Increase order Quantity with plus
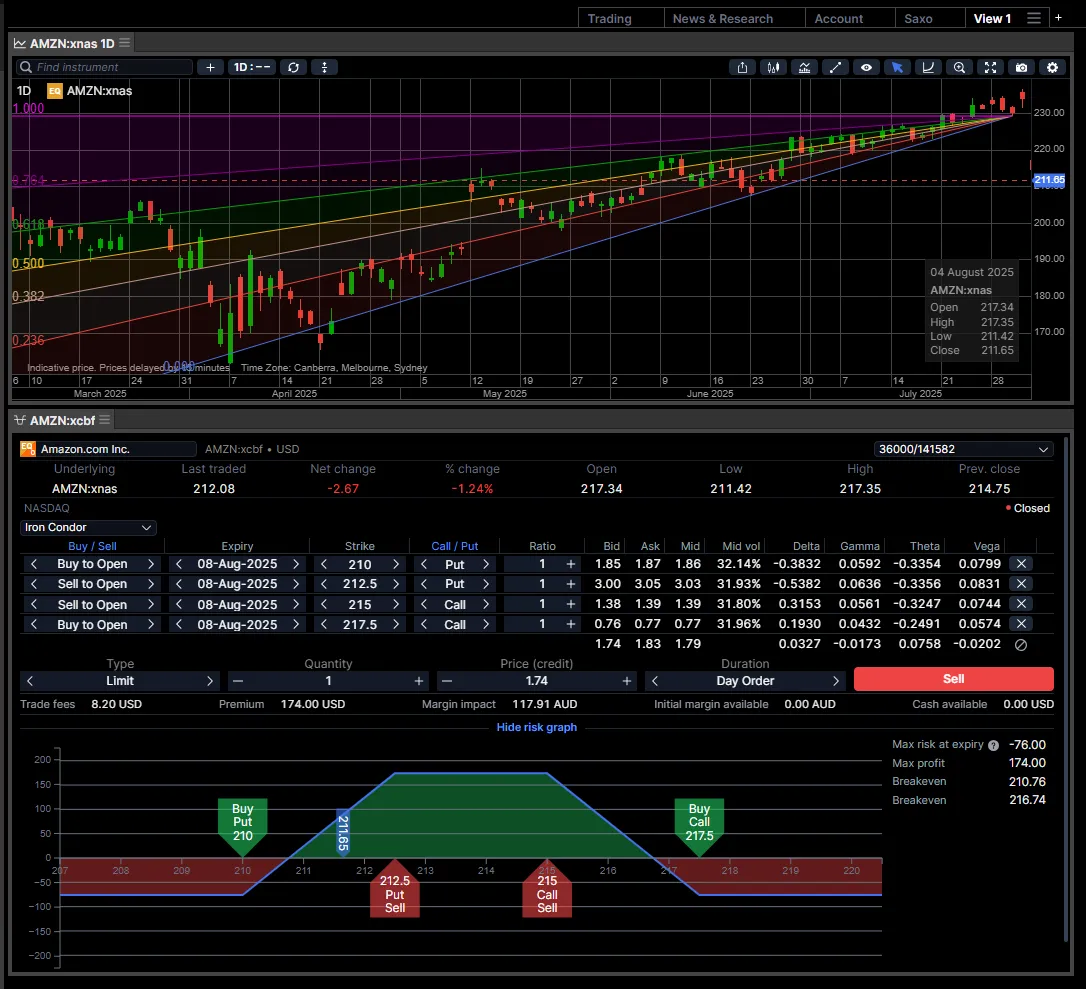Screen dimensions: 1086x989 click(418, 681)
